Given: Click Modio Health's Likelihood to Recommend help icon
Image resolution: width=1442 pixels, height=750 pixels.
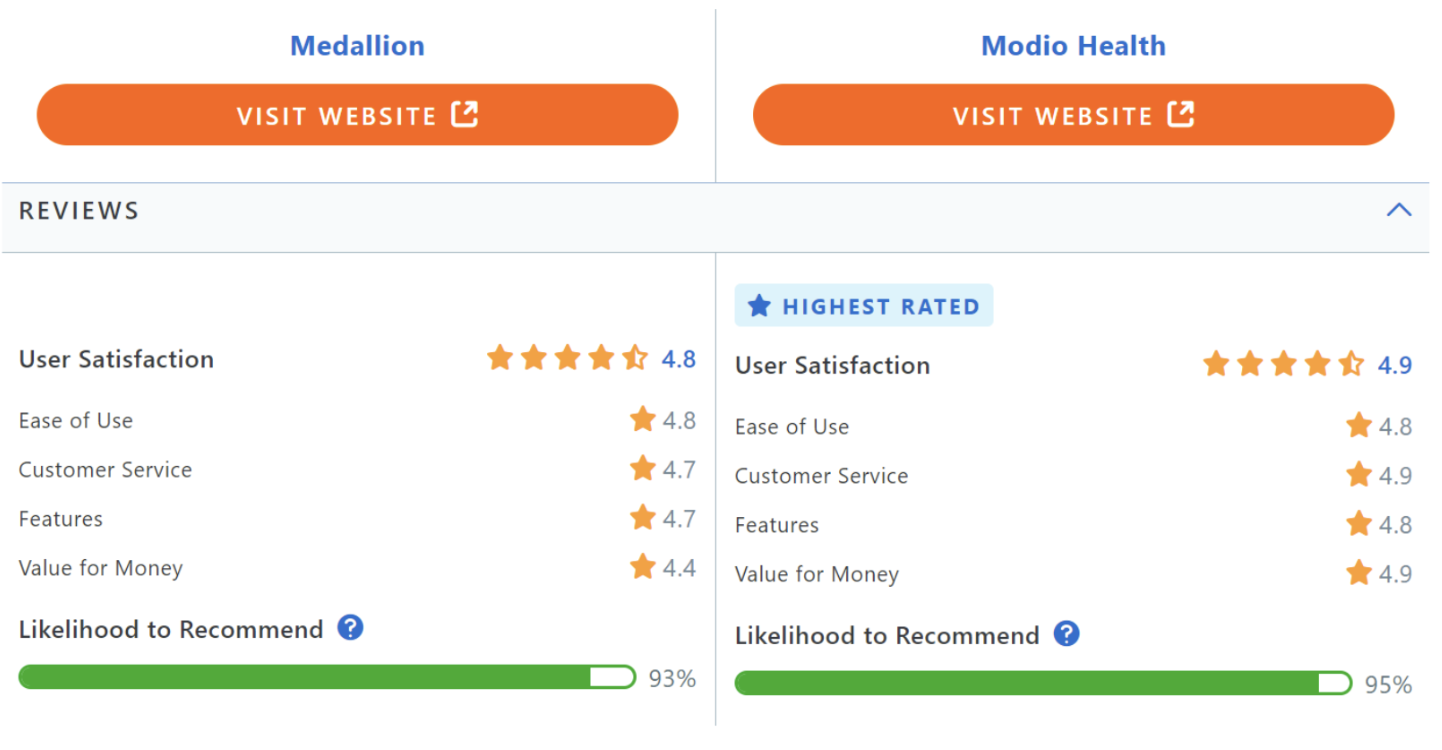Looking at the screenshot, I should pyautogui.click(x=1067, y=634).
